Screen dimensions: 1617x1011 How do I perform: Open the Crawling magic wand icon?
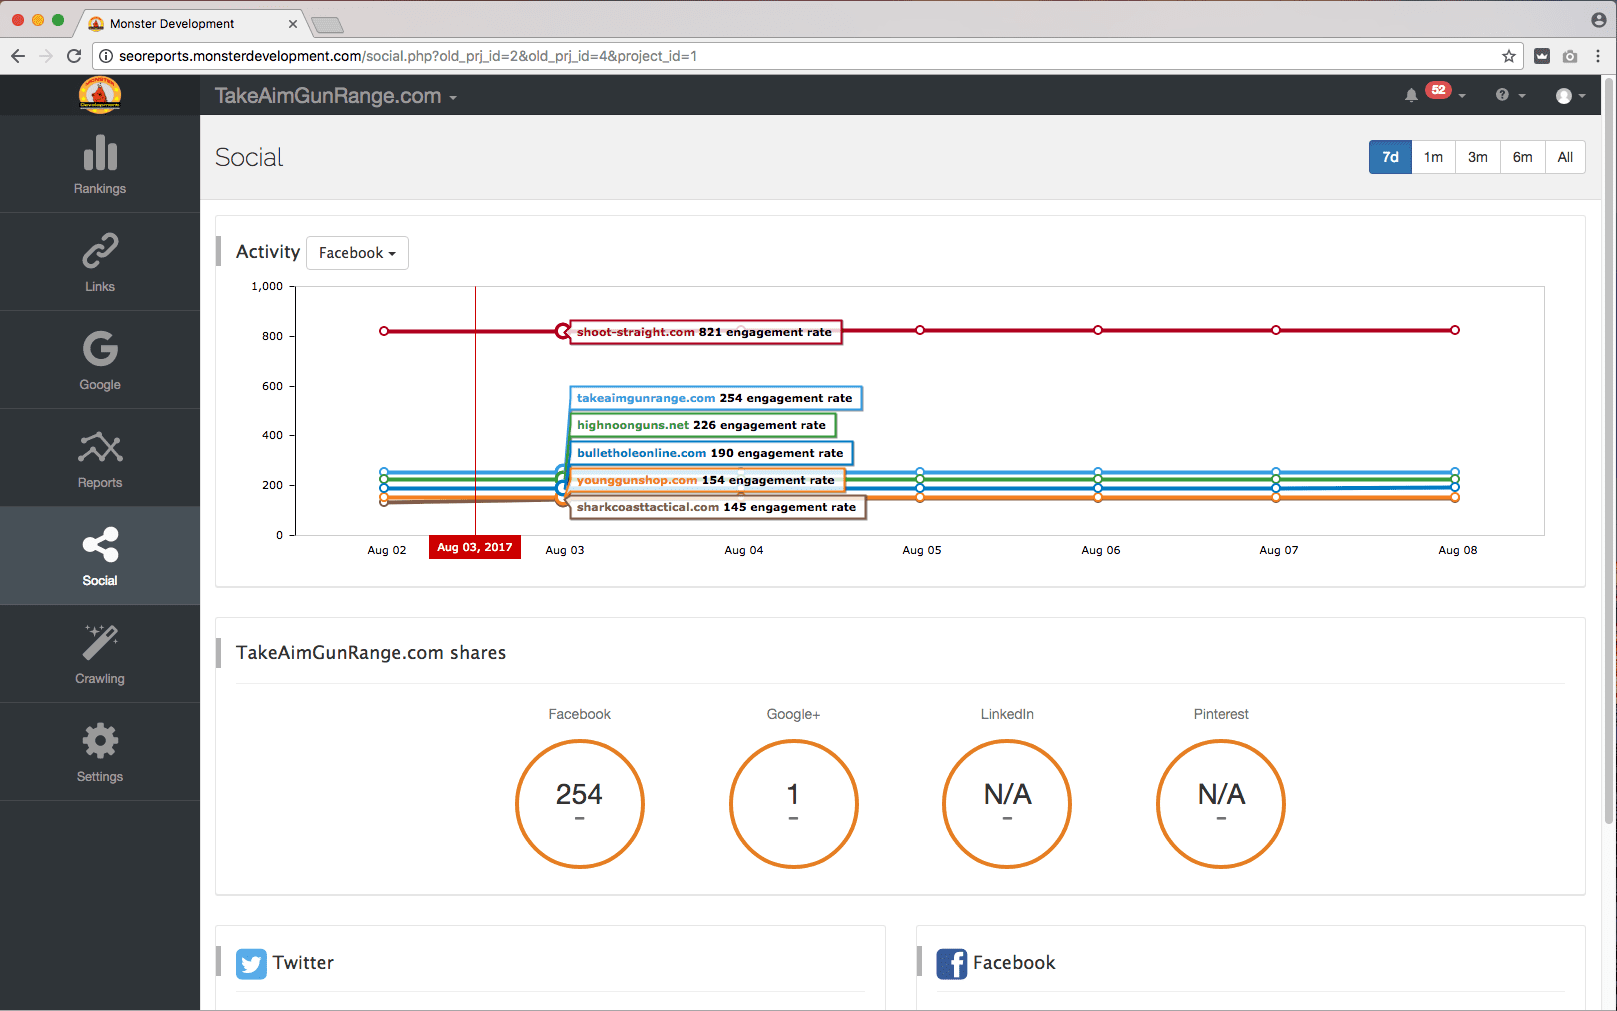point(100,642)
